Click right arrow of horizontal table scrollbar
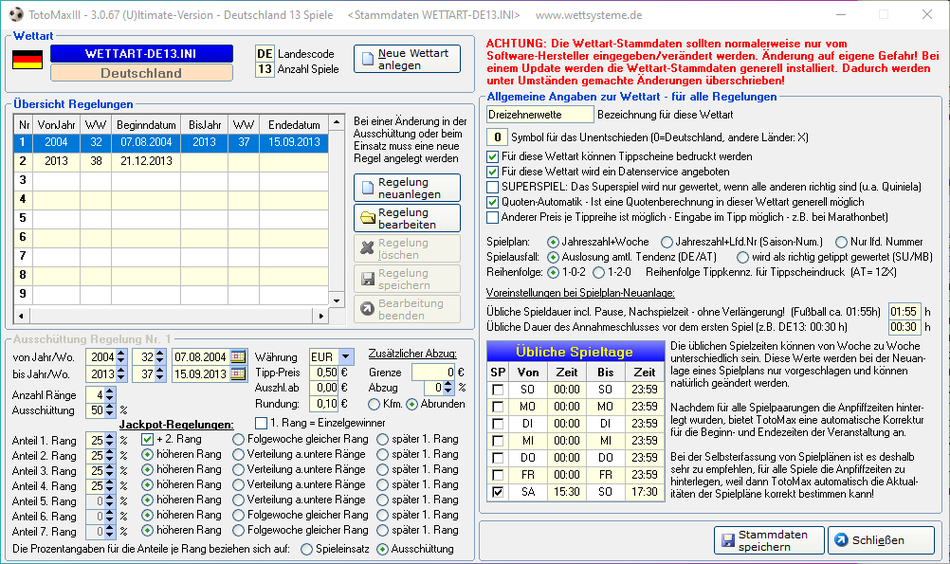This screenshot has height=564, width=950. coord(321,316)
